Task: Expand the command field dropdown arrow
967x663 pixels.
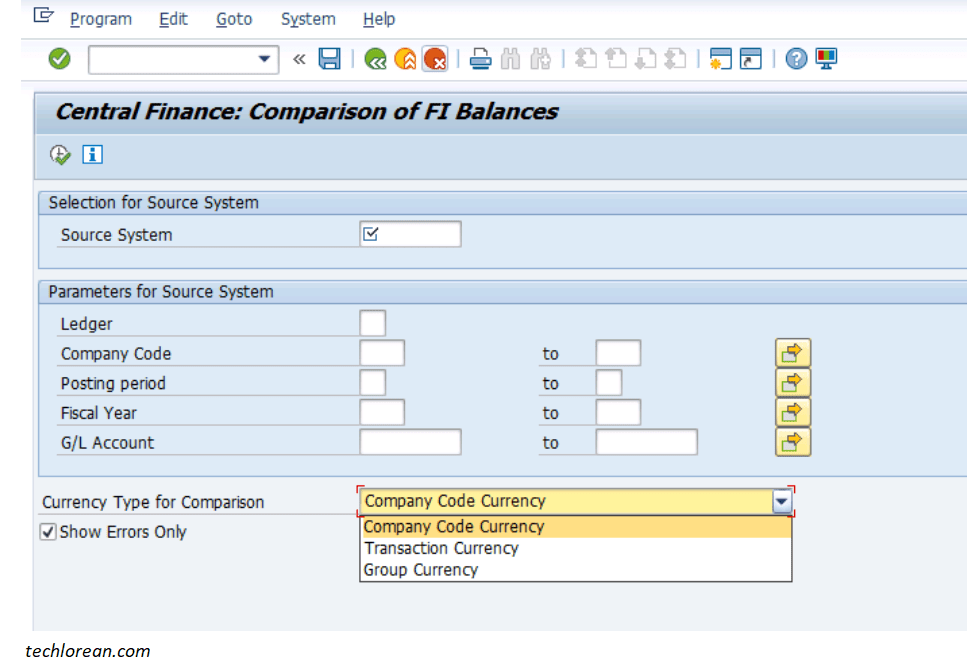Action: pos(266,58)
